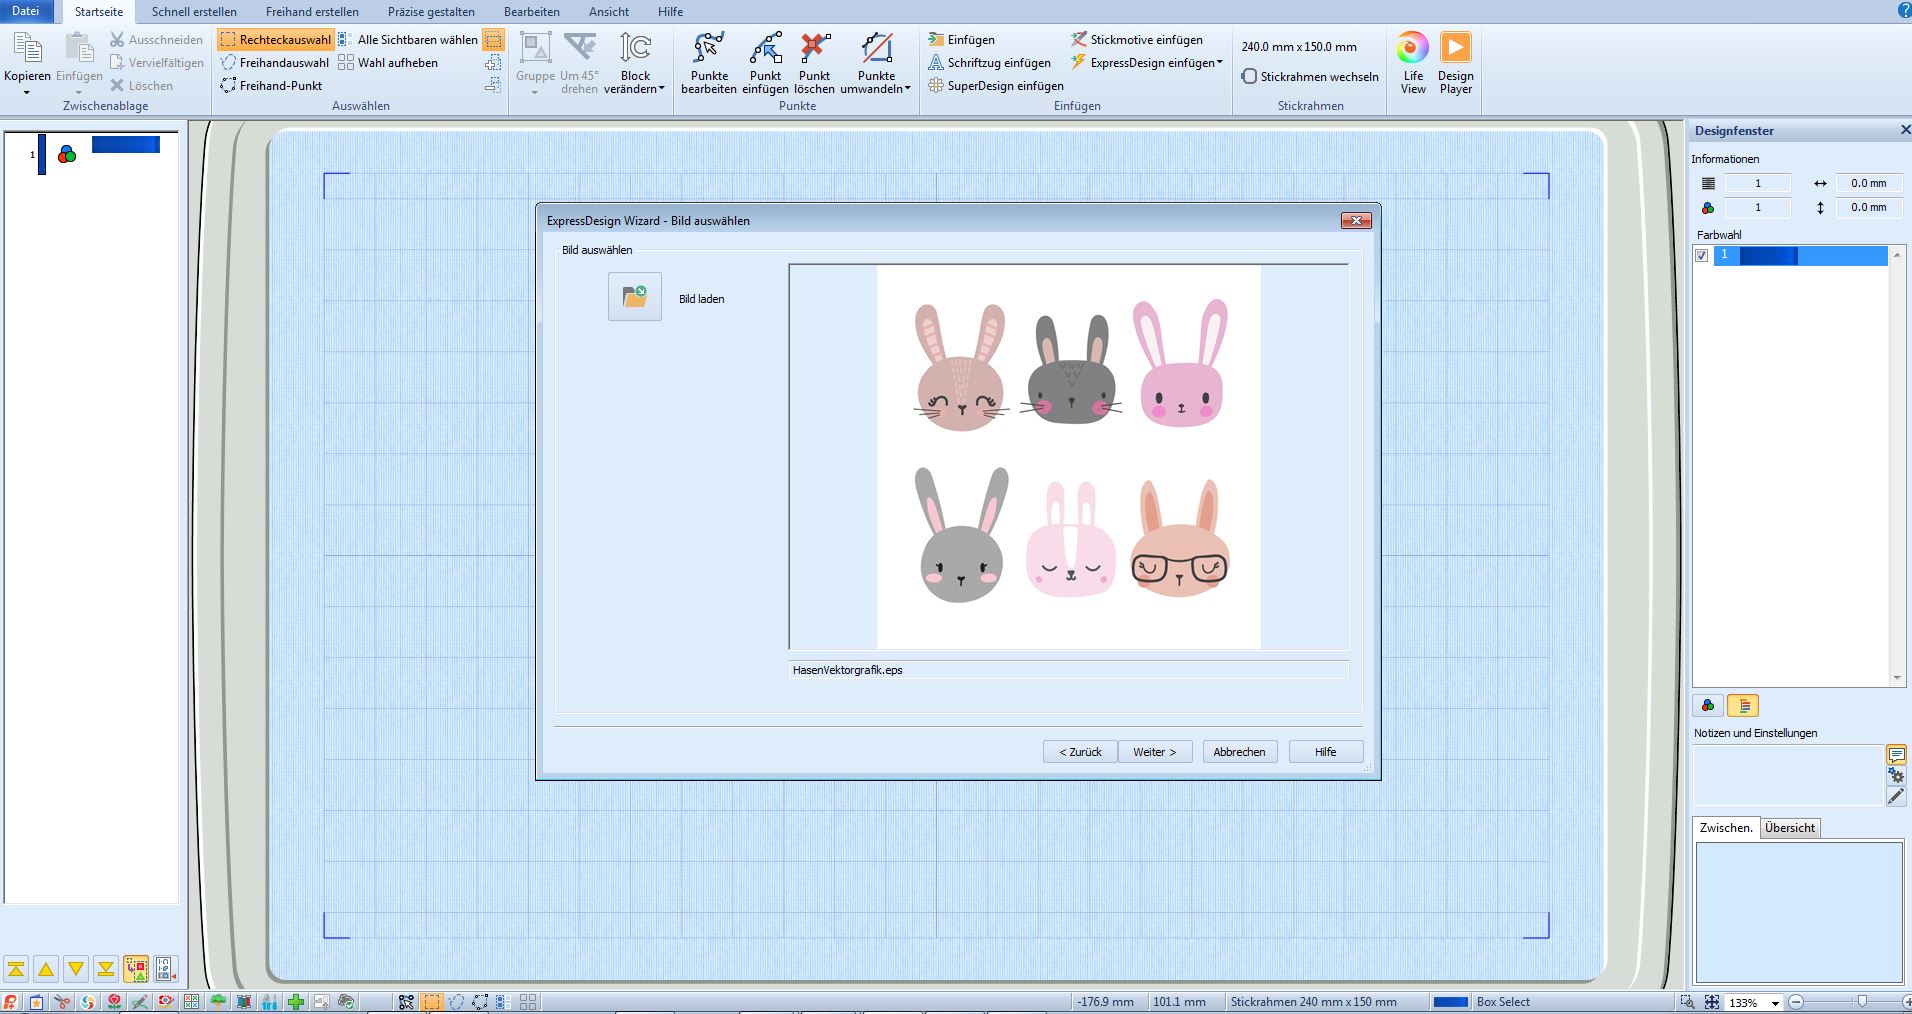1912x1014 pixels.
Task: Open the zoom percentage dropdown
Action: tap(1775, 1003)
